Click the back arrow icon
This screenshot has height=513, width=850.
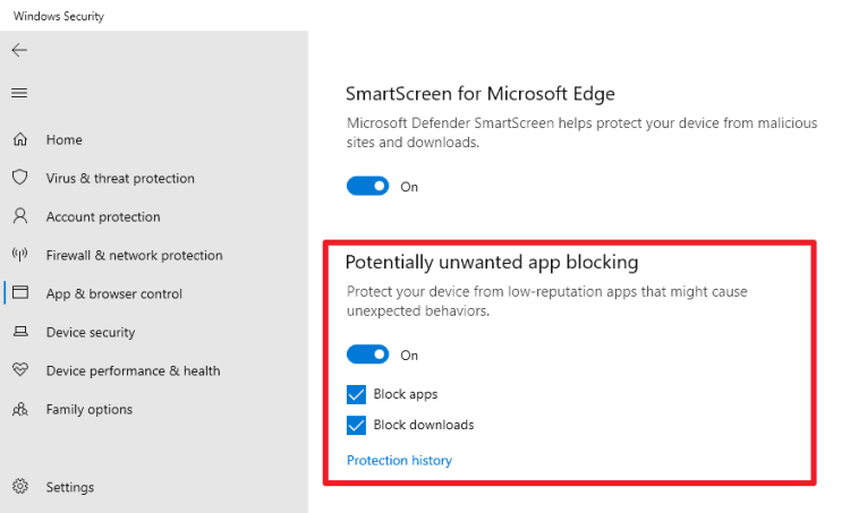coord(20,50)
